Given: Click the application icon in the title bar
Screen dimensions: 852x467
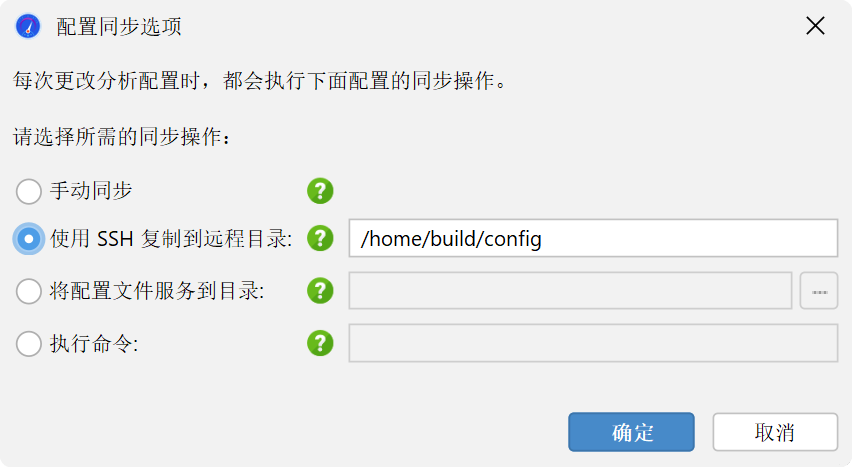Looking at the screenshot, I should [x=28, y=26].
